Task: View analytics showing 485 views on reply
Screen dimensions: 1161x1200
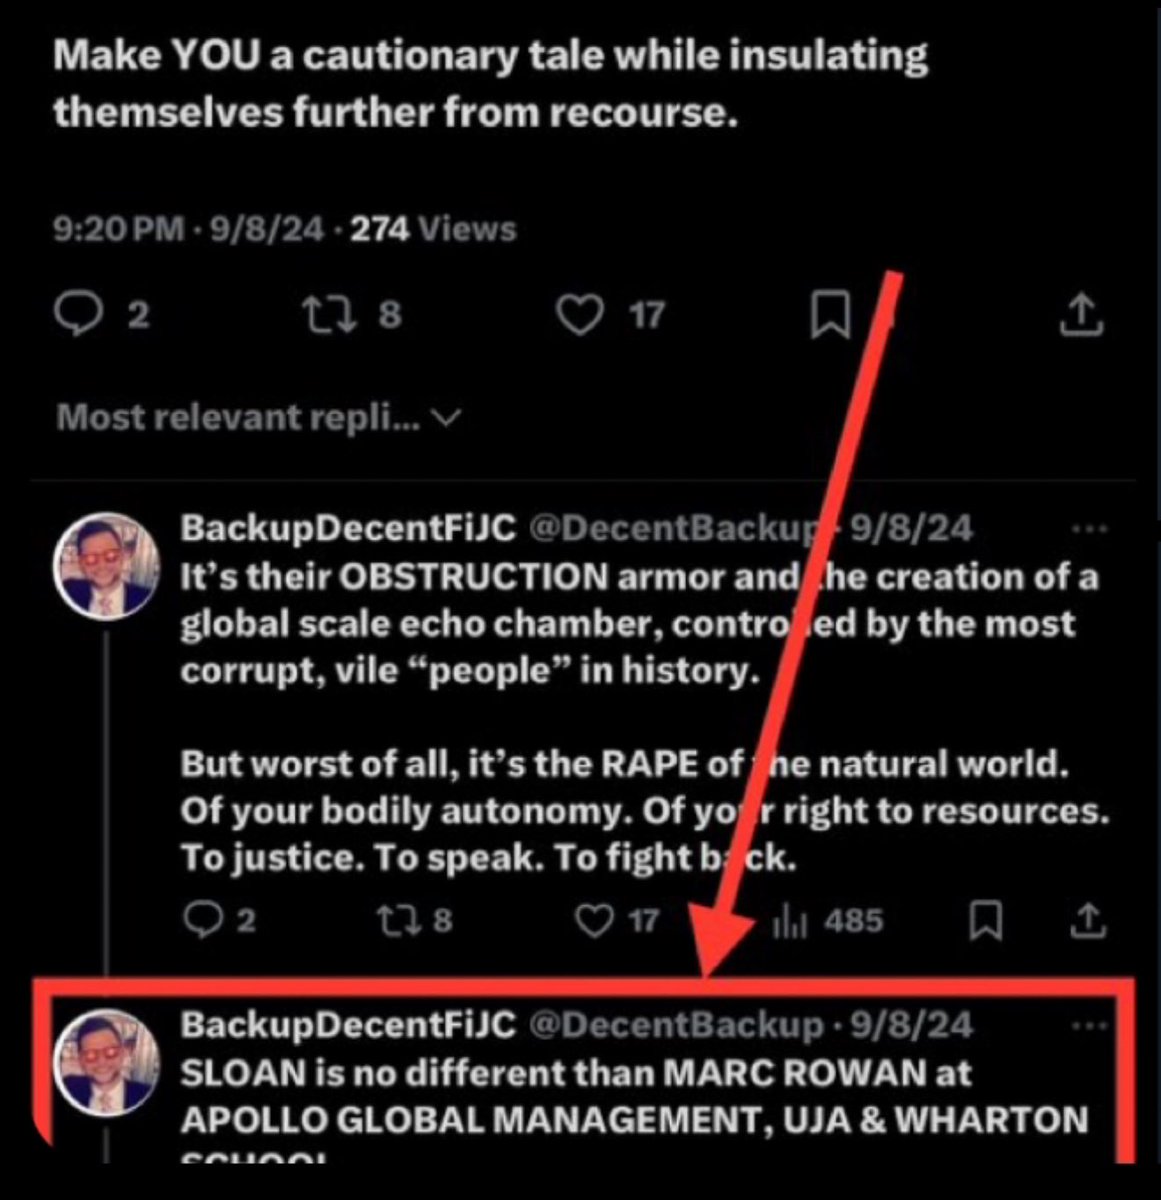Action: (827, 920)
